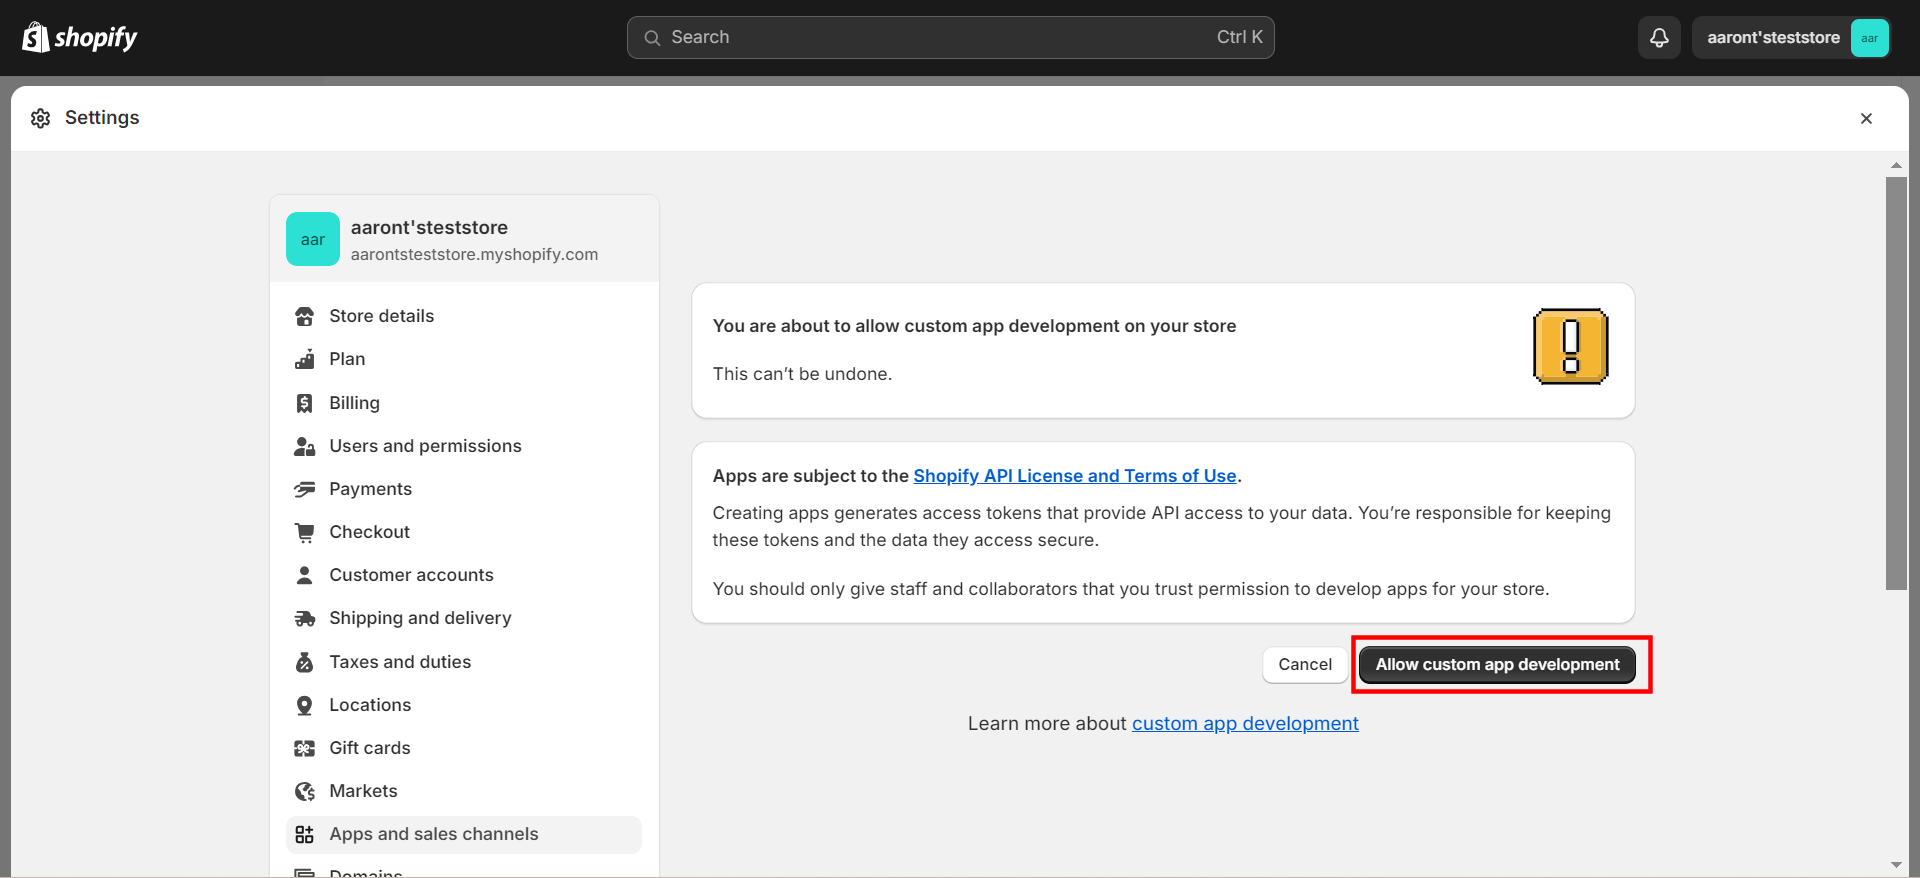The image size is (1920, 878).
Task: Click scrollbar down arrow
Action: click(x=1896, y=865)
